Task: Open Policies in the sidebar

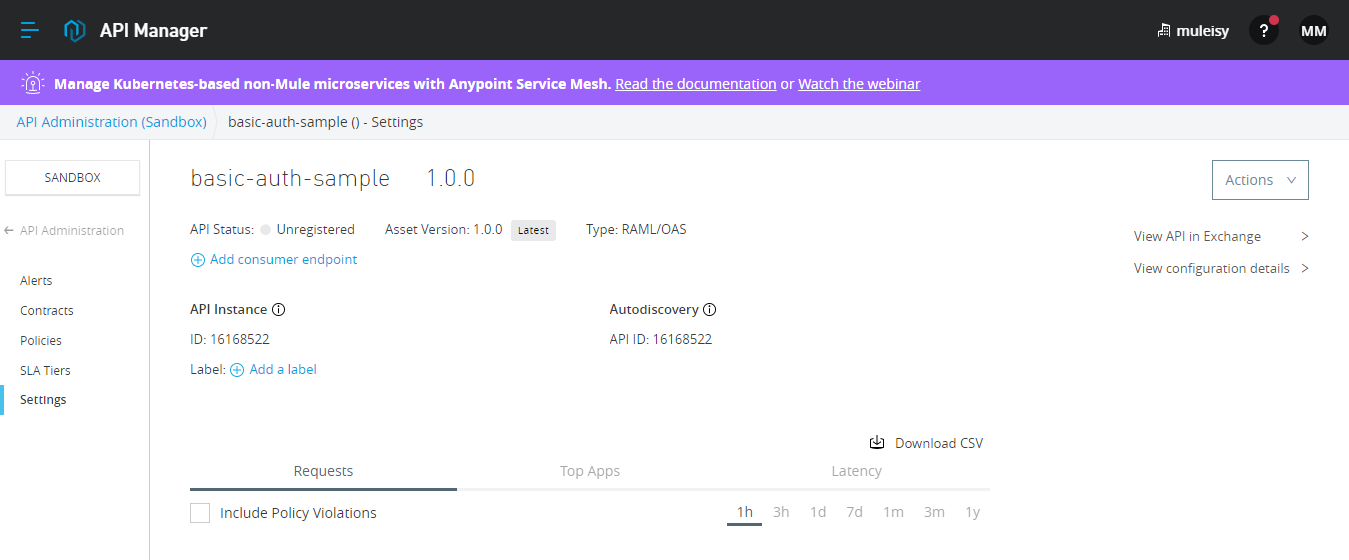Action: [x=41, y=341]
